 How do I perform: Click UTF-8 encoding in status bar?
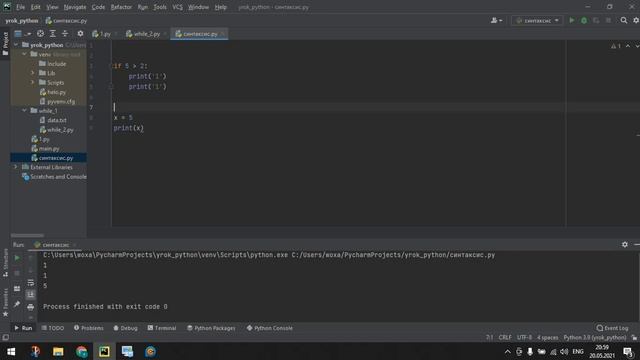tap(524, 338)
